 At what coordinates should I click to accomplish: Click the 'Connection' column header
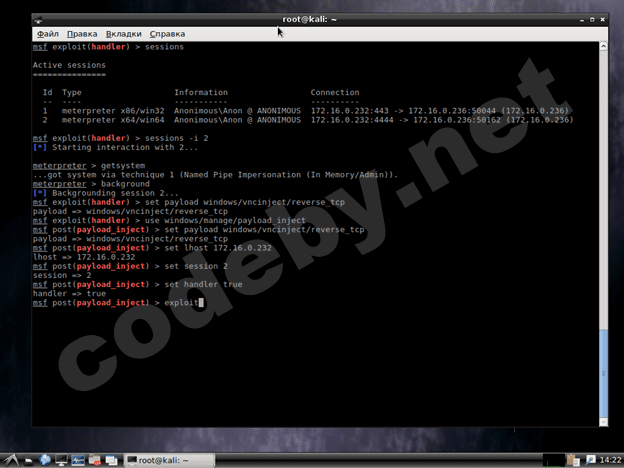[335, 92]
